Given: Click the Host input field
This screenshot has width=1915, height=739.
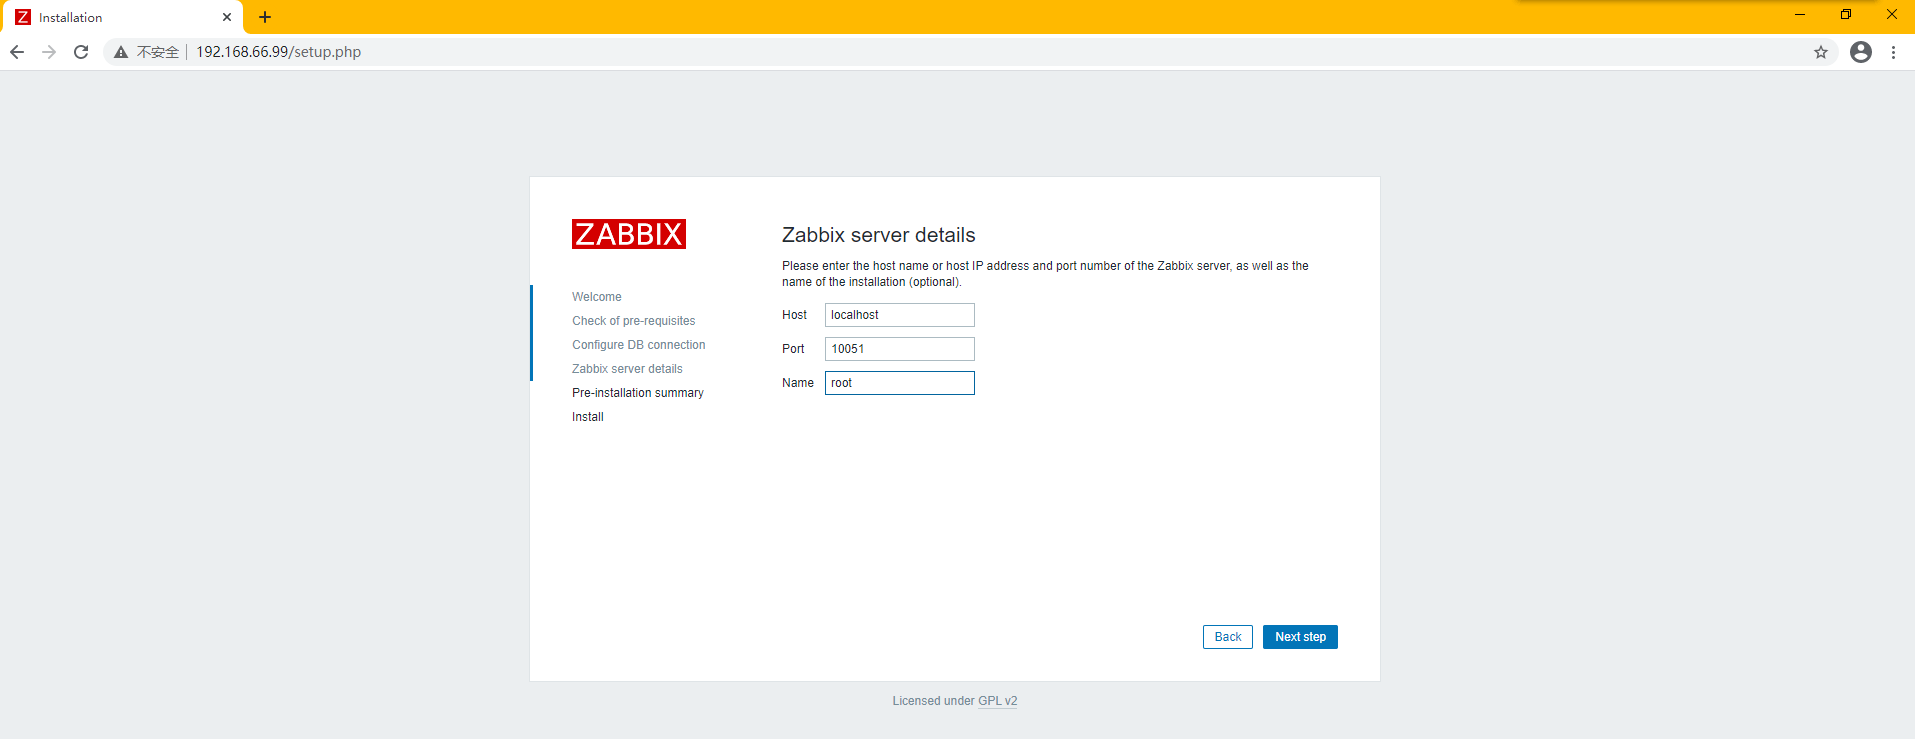Looking at the screenshot, I should (x=900, y=315).
